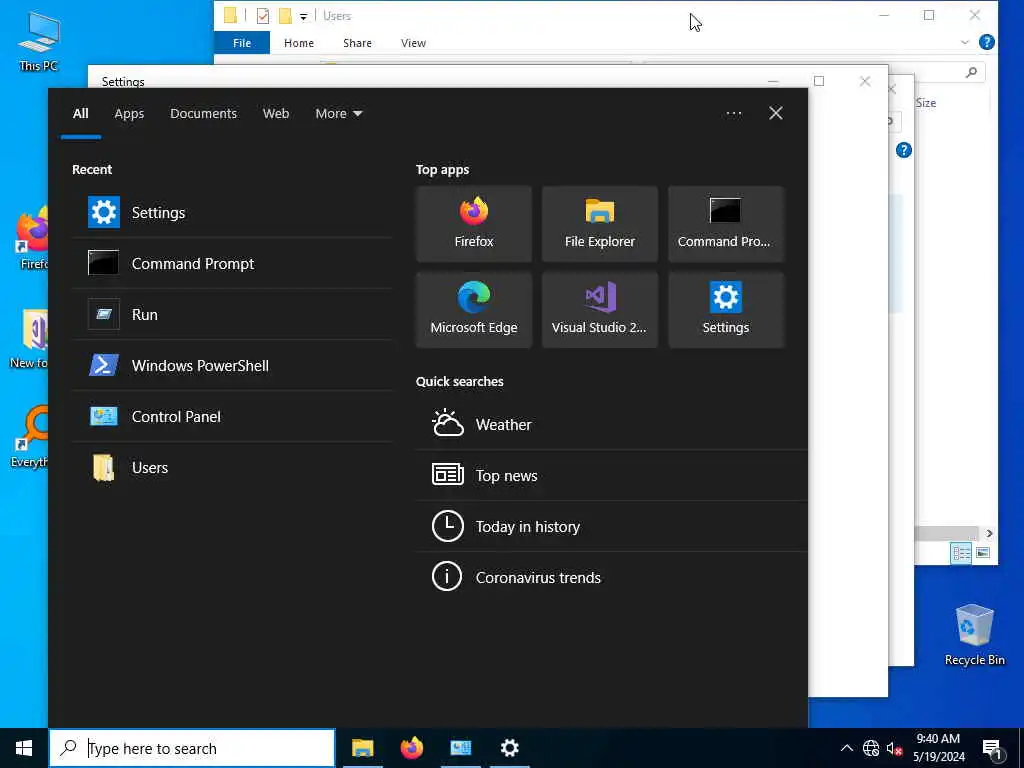Open File Explorer tile in Top apps
Image resolution: width=1024 pixels, height=768 pixels.
coord(600,224)
